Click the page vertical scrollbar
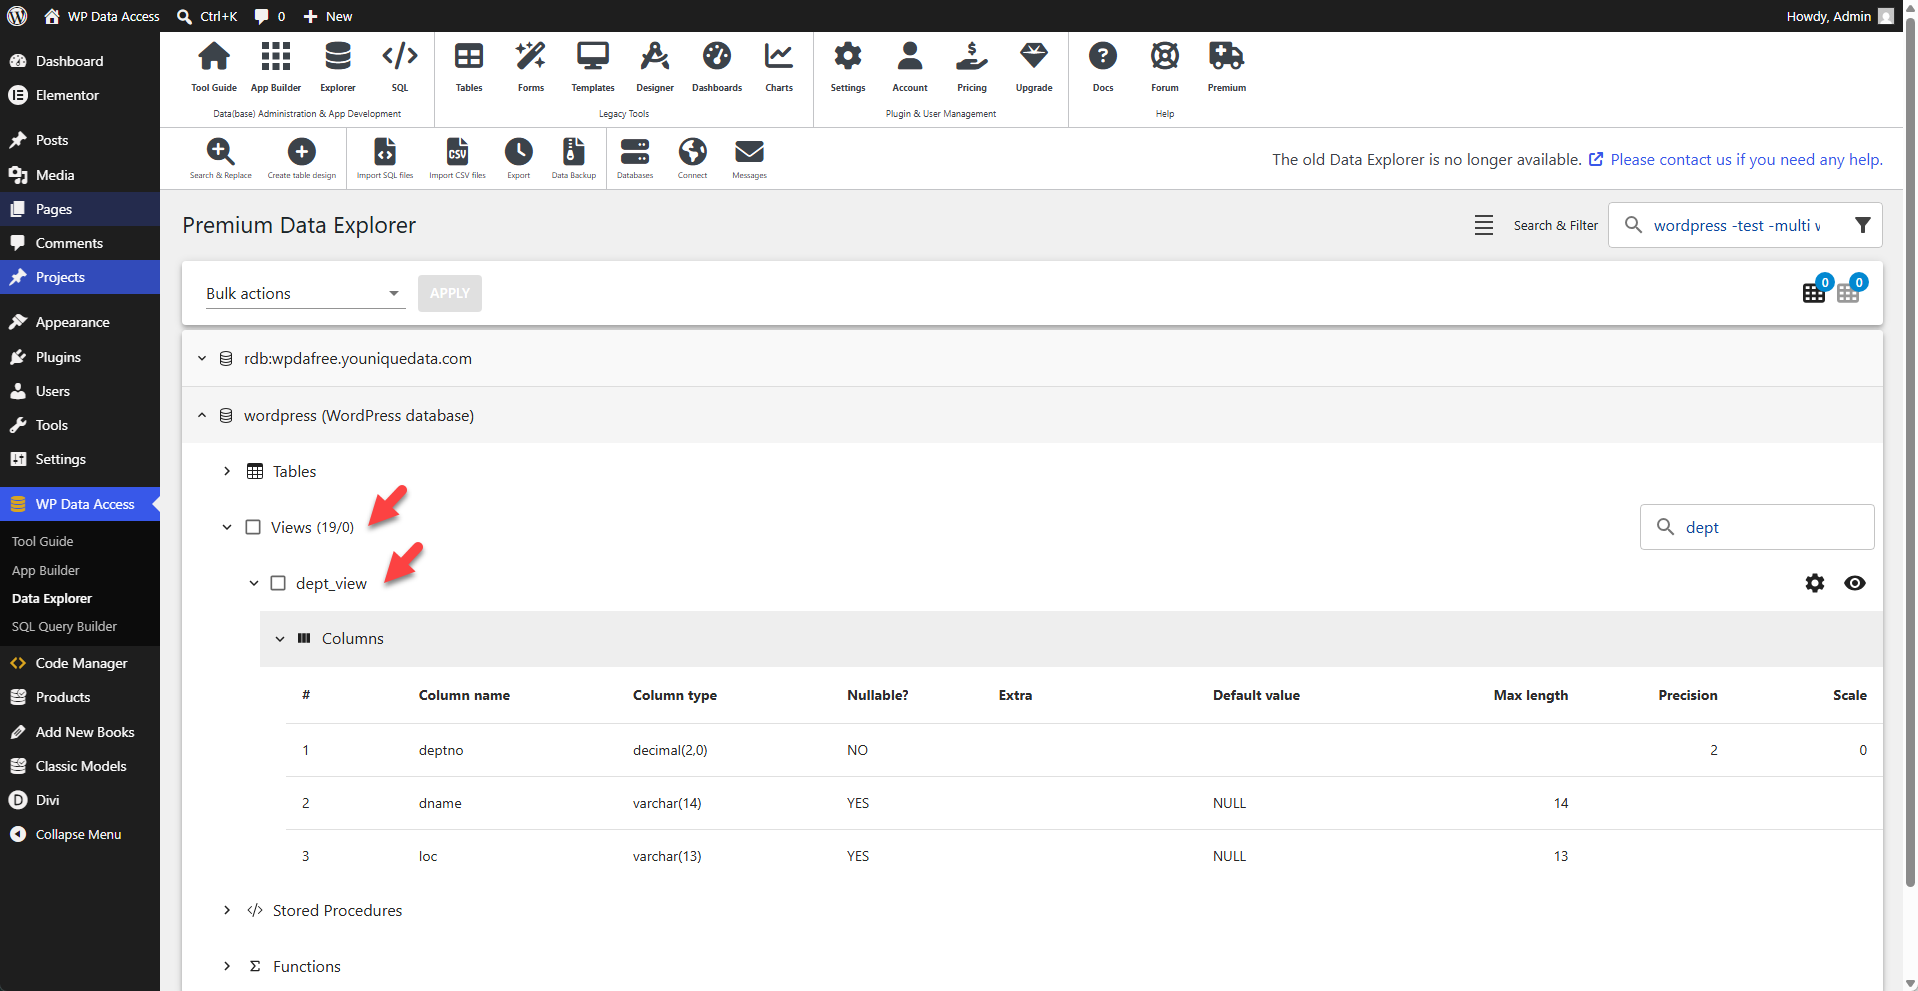This screenshot has width=1918, height=991. (x=1910, y=450)
